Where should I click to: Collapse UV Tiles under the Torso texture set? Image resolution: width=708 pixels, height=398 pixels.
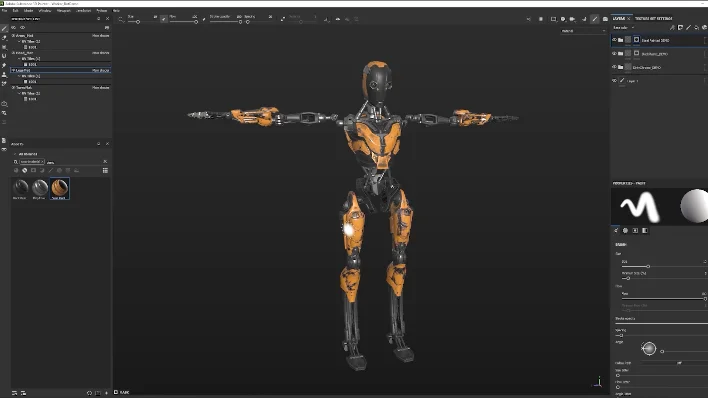(x=19, y=94)
